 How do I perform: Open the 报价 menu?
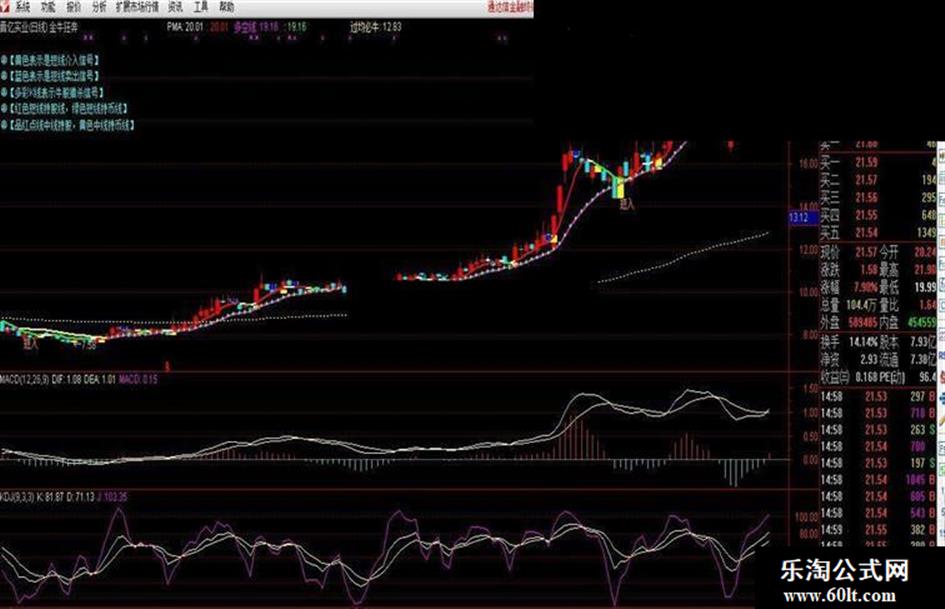pos(74,7)
